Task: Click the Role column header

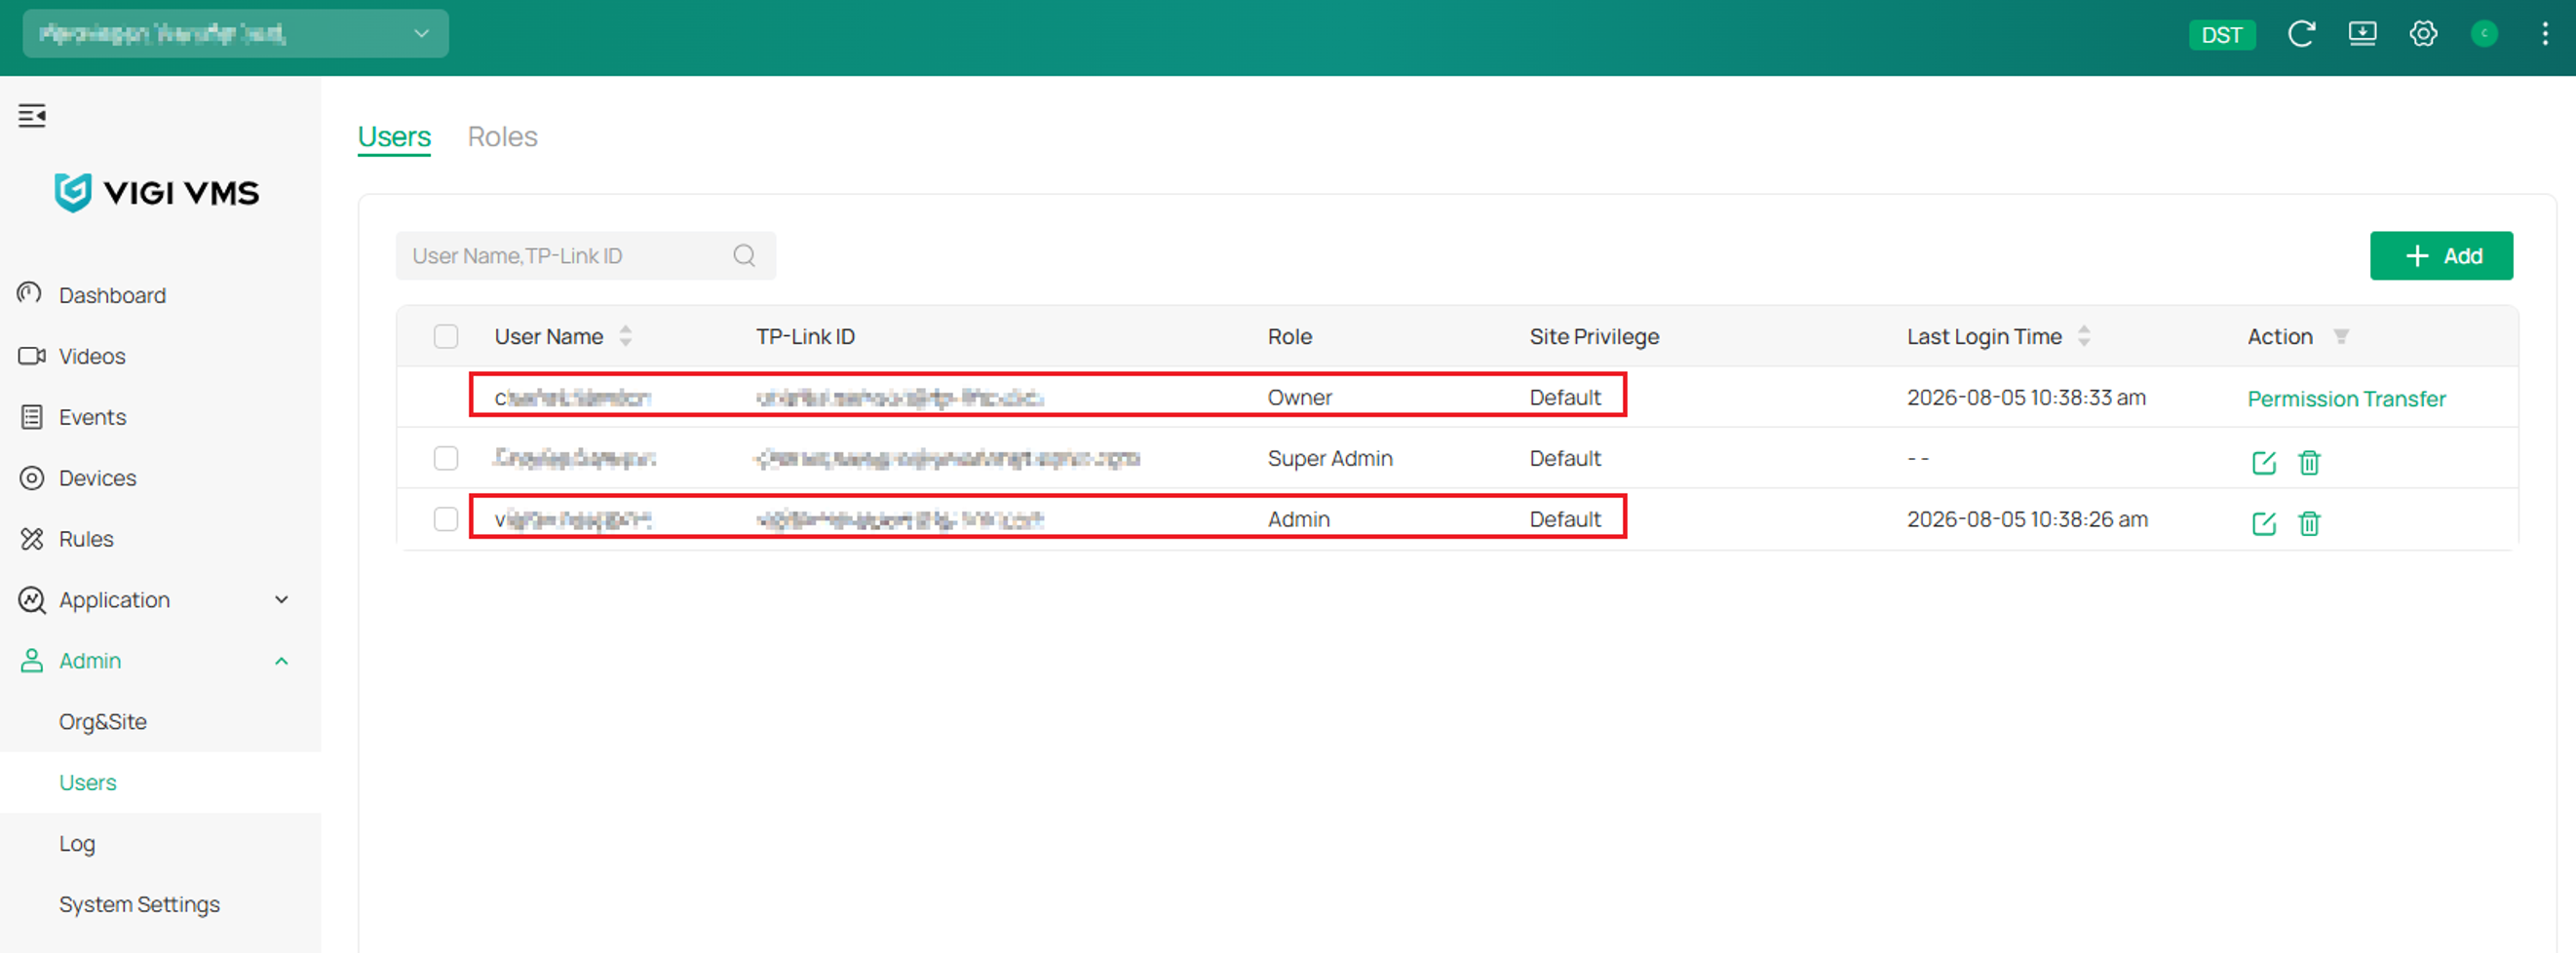Action: 1290,336
